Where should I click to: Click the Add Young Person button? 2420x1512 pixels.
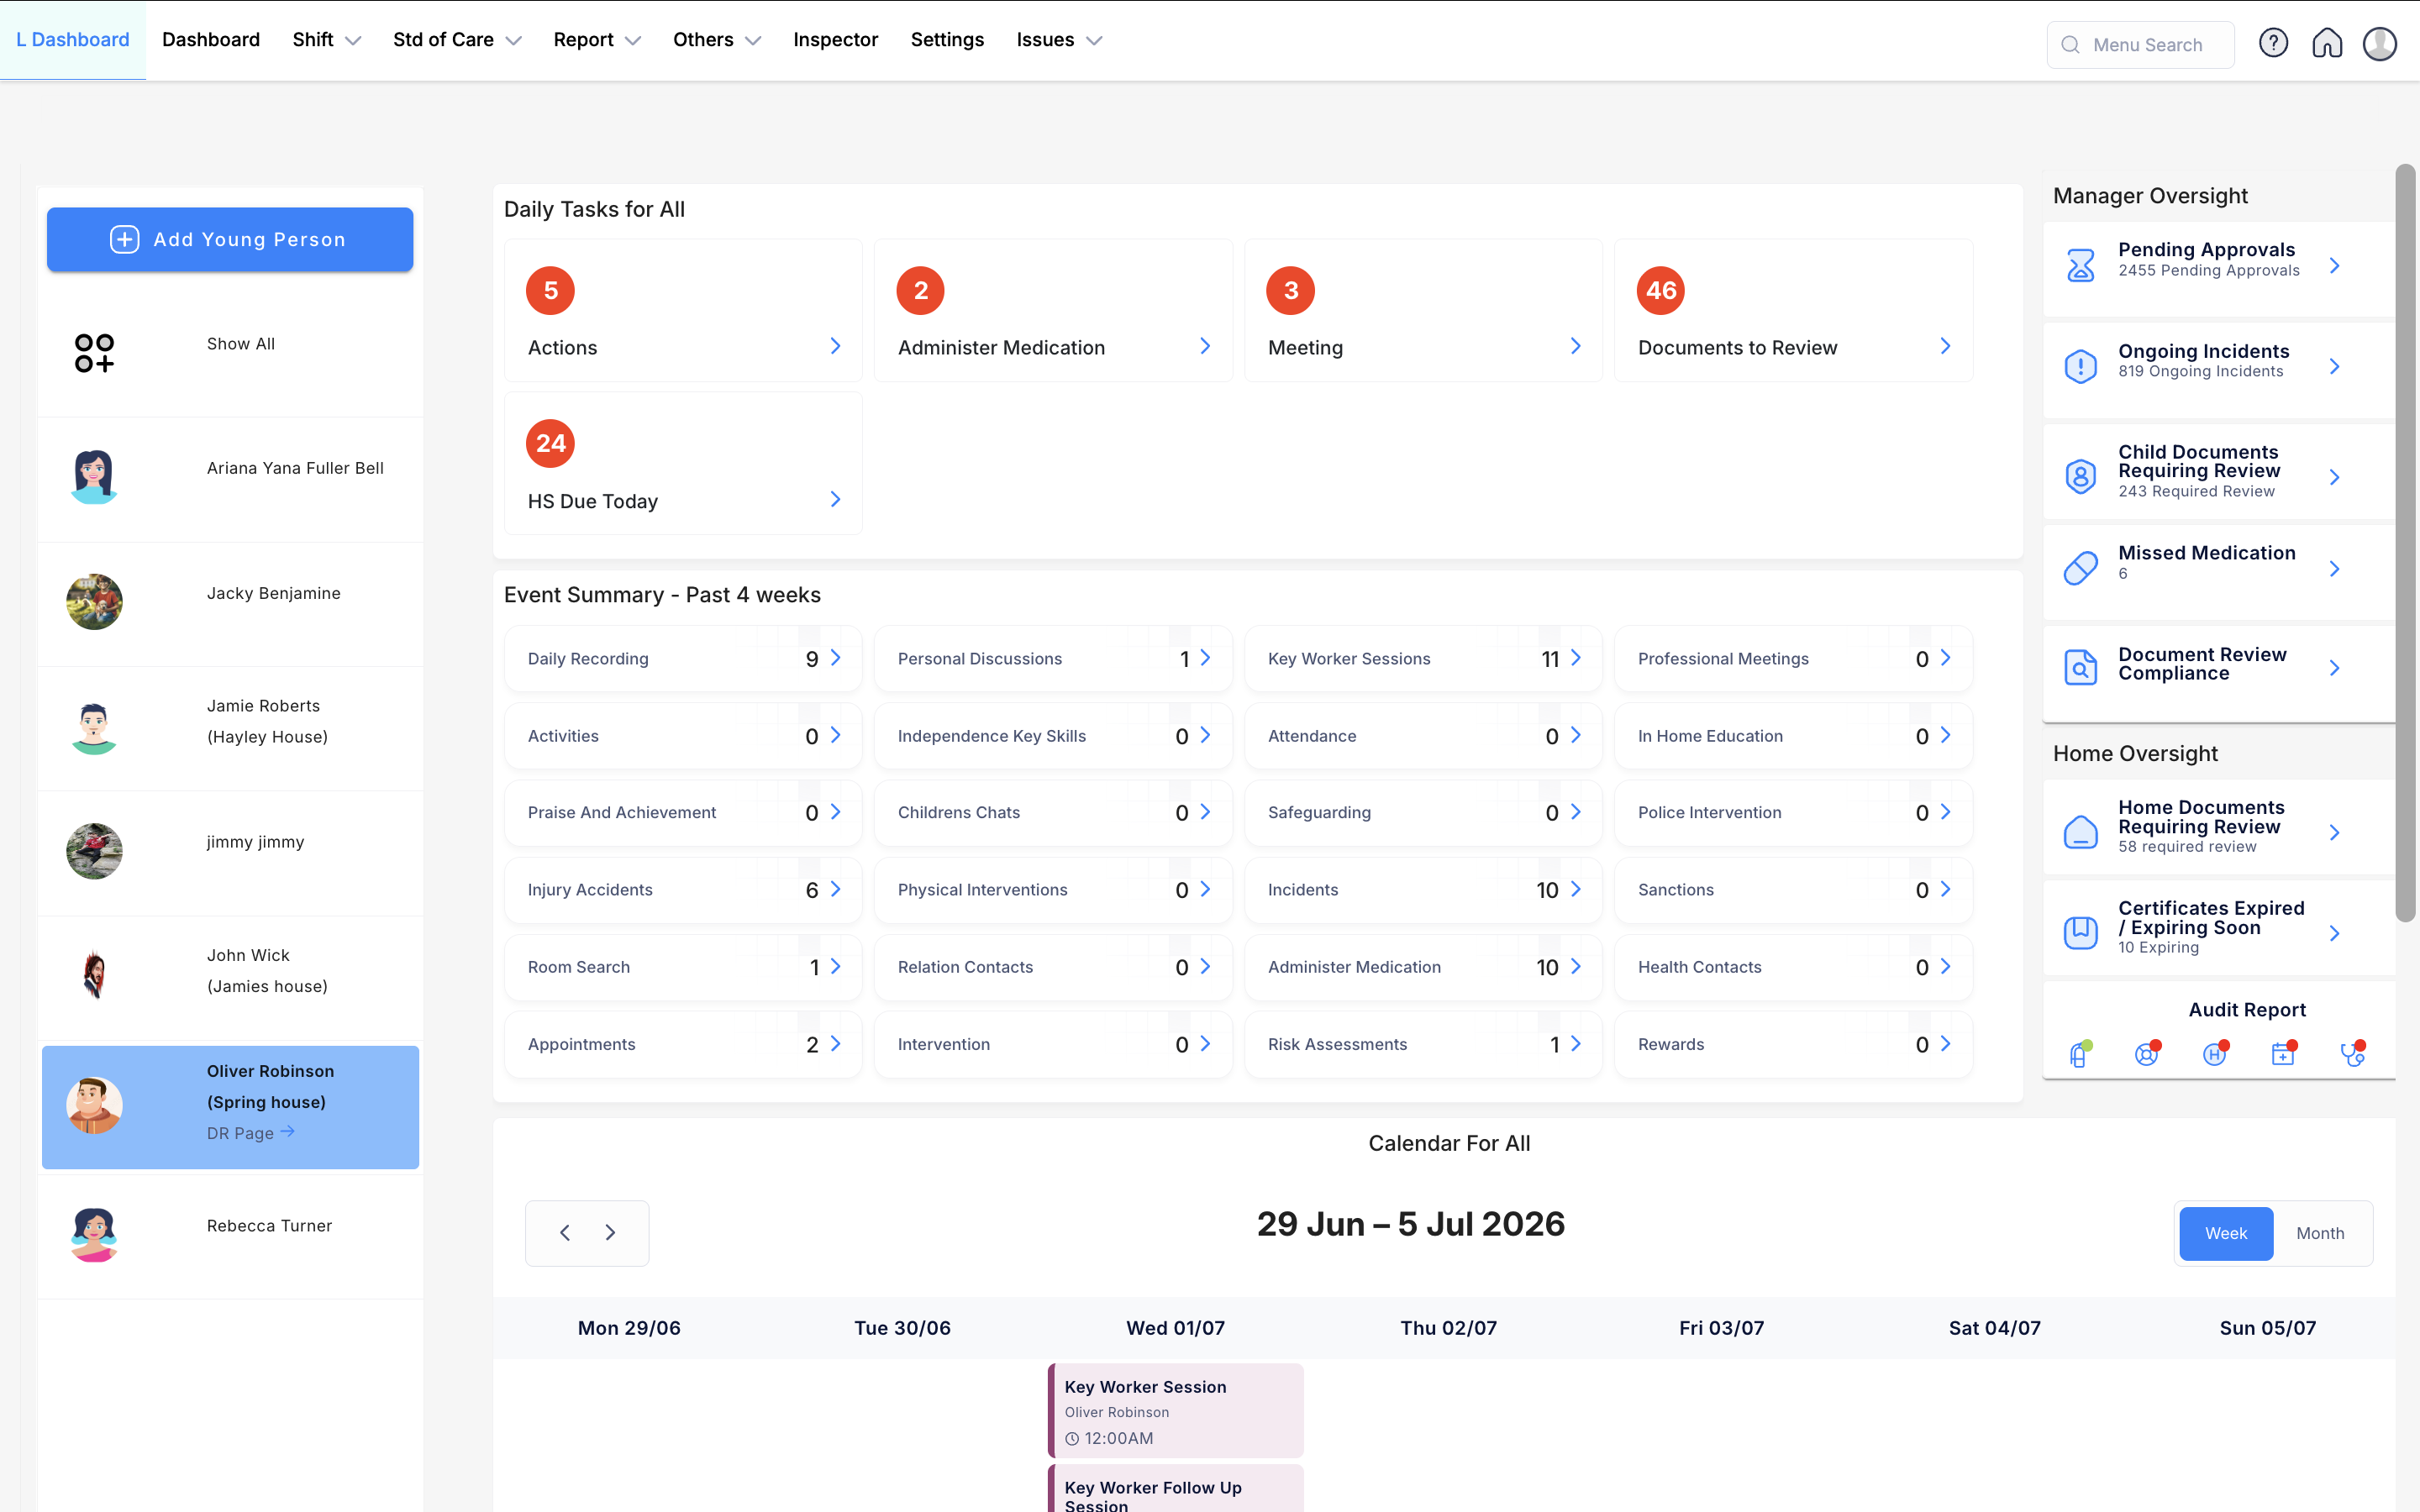(x=230, y=239)
